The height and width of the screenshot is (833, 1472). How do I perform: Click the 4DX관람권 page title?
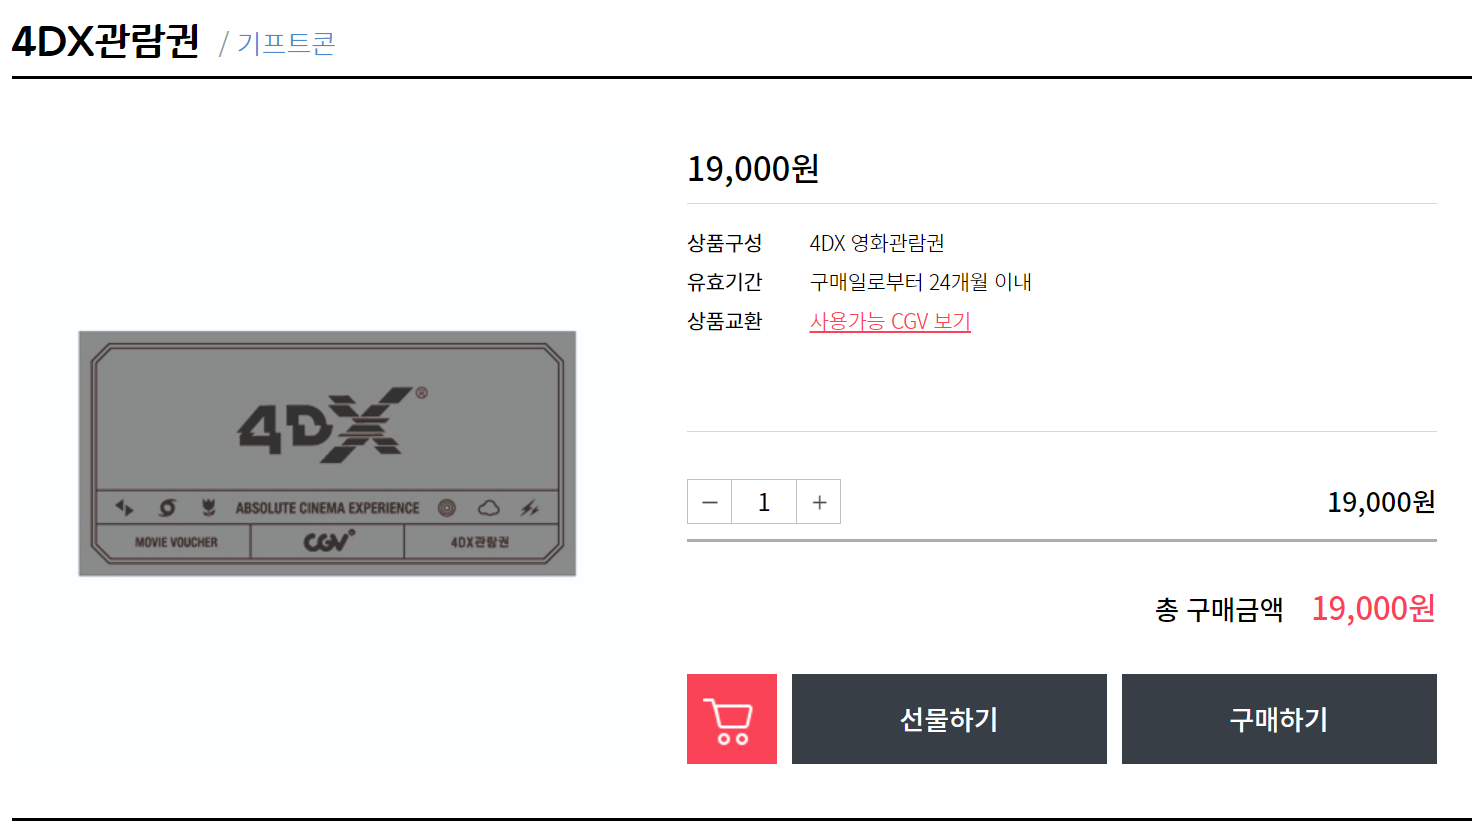point(106,41)
